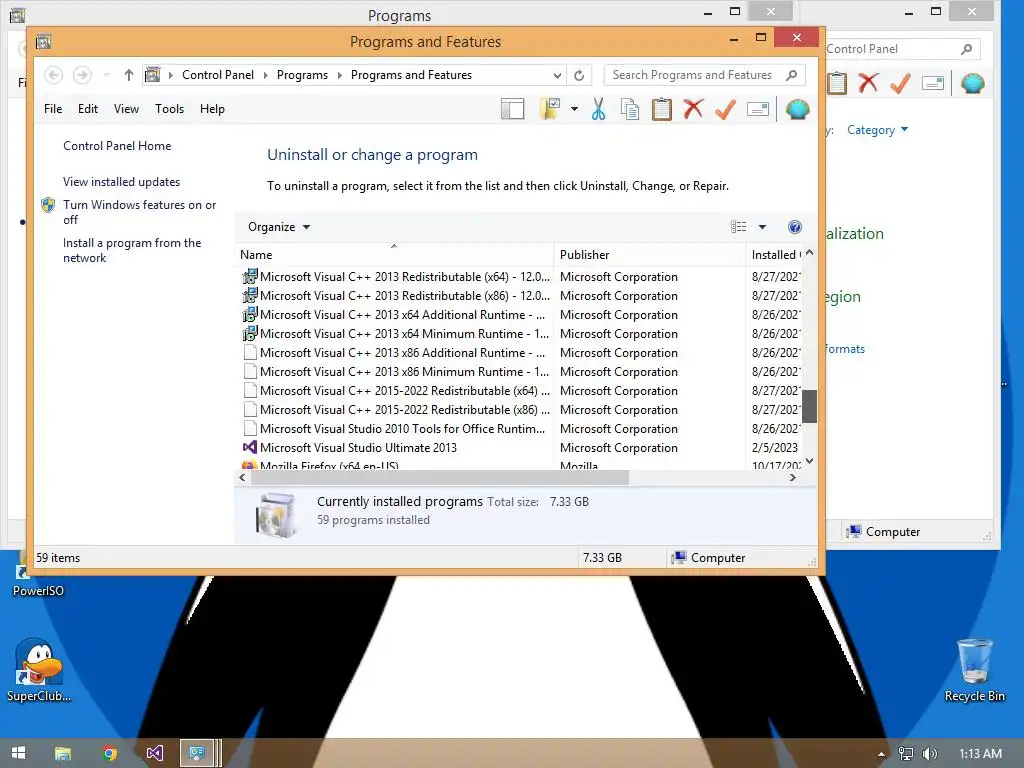Click the Paste clipboard icon in Programs and Features toolbar
Viewport: 1024px width, 768px height.
click(x=662, y=109)
